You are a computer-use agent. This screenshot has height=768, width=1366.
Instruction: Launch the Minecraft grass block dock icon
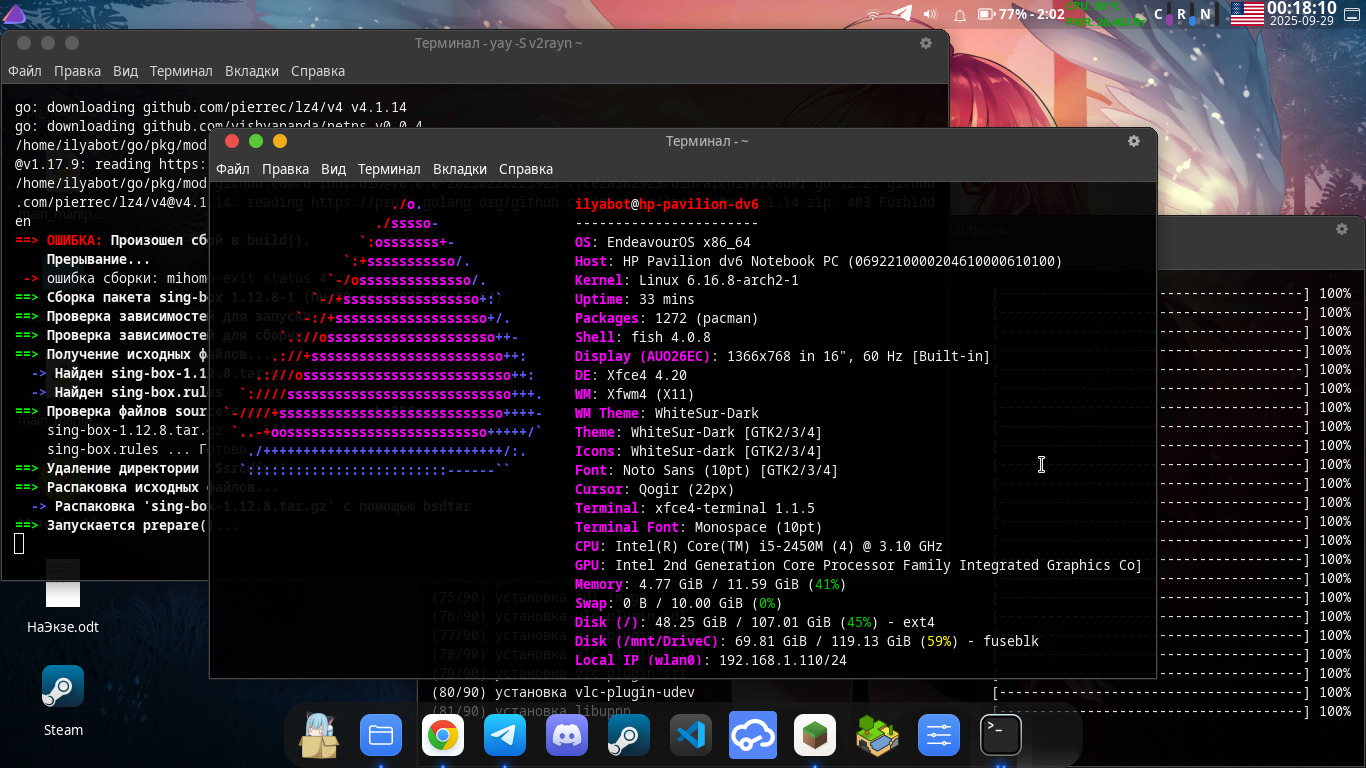(x=815, y=737)
